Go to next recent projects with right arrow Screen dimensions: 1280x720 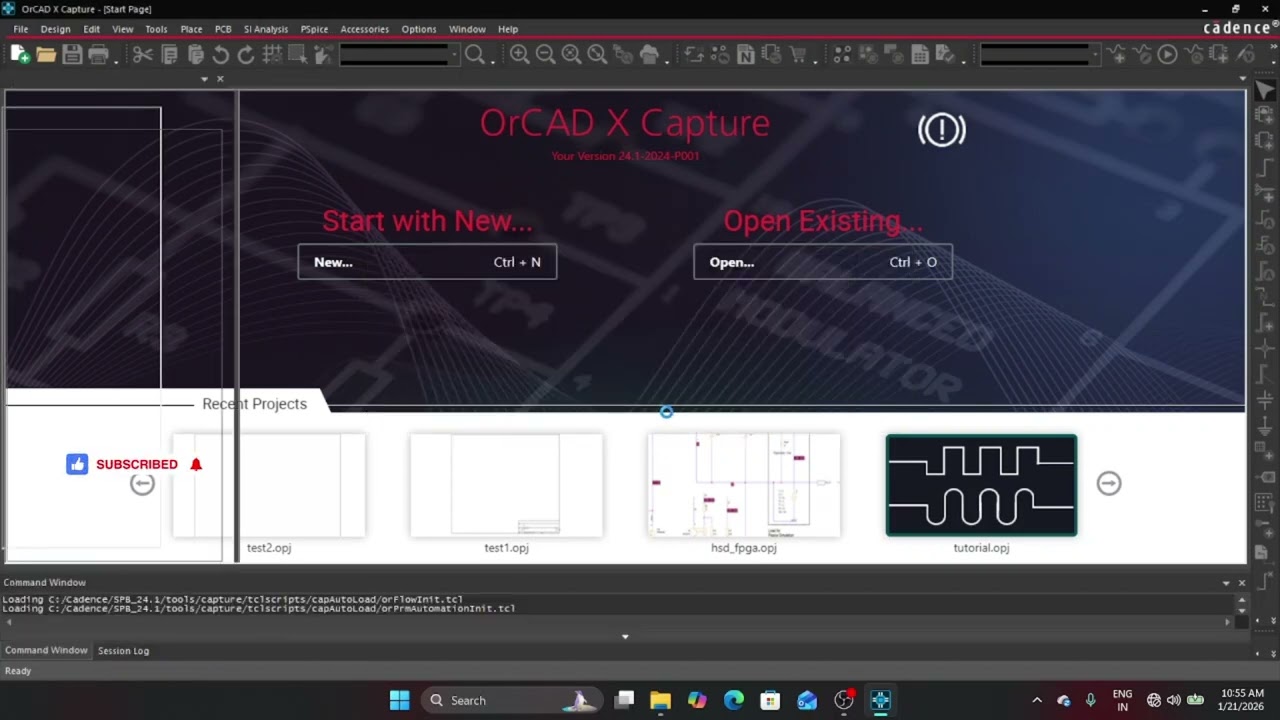pos(1109,484)
